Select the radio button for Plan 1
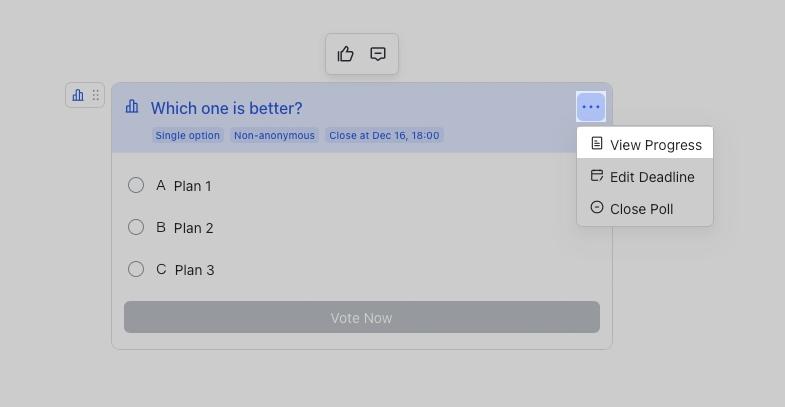This screenshot has height=407, width=785. pyautogui.click(x=136, y=185)
